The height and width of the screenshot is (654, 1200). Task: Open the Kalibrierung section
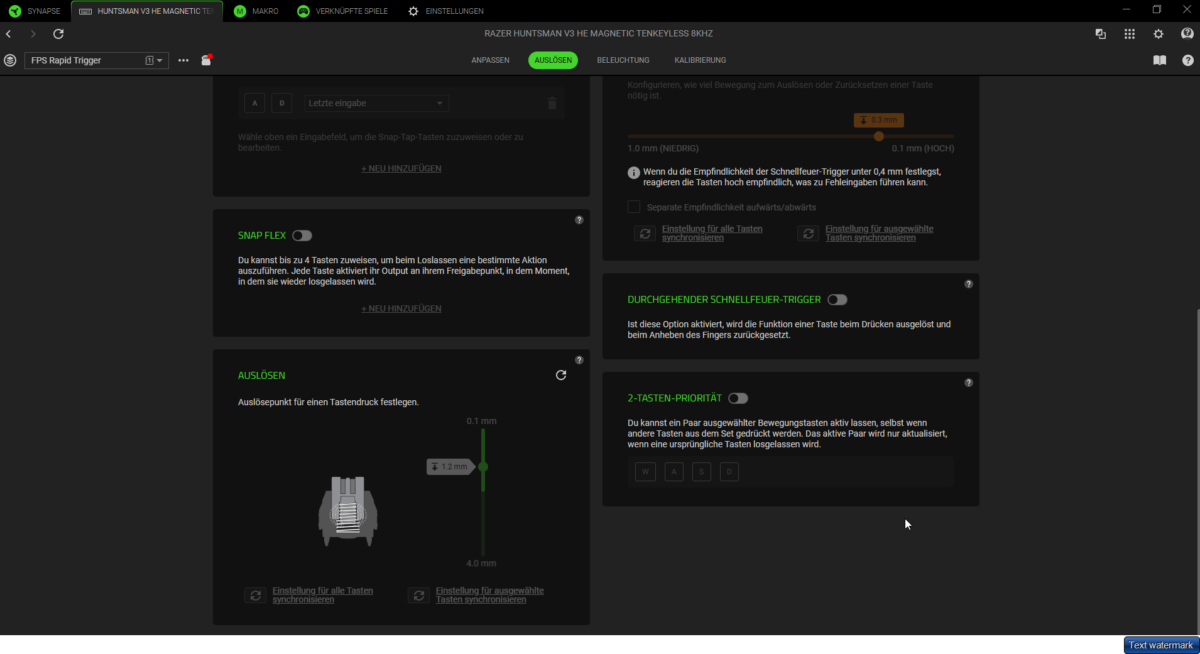point(700,60)
